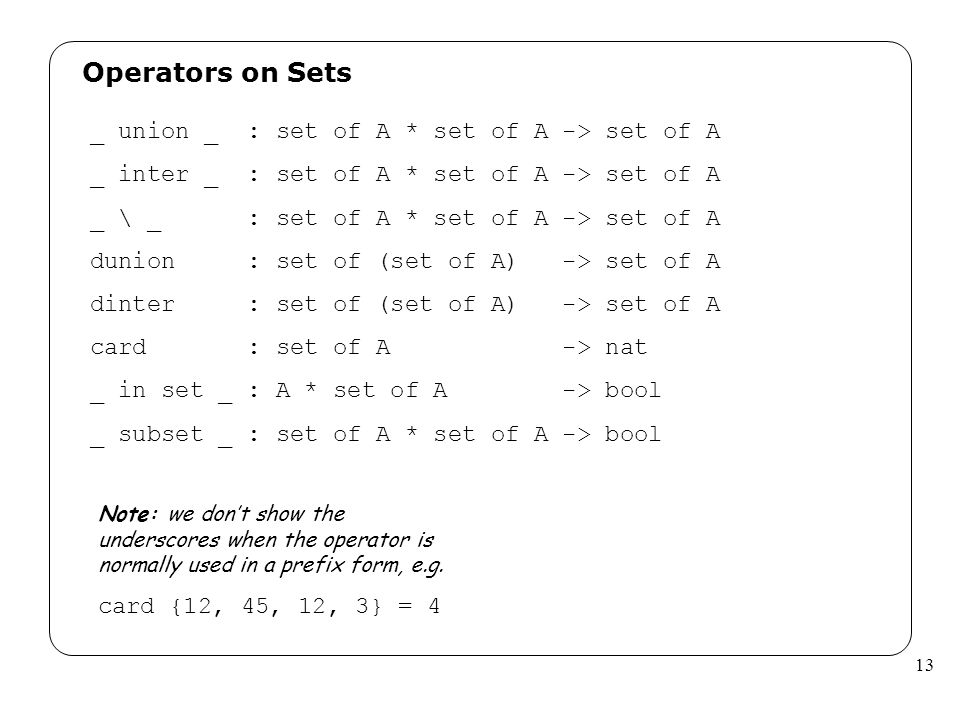Select the 'dunion' operator name
This screenshot has height=720, width=960.
coord(132,261)
